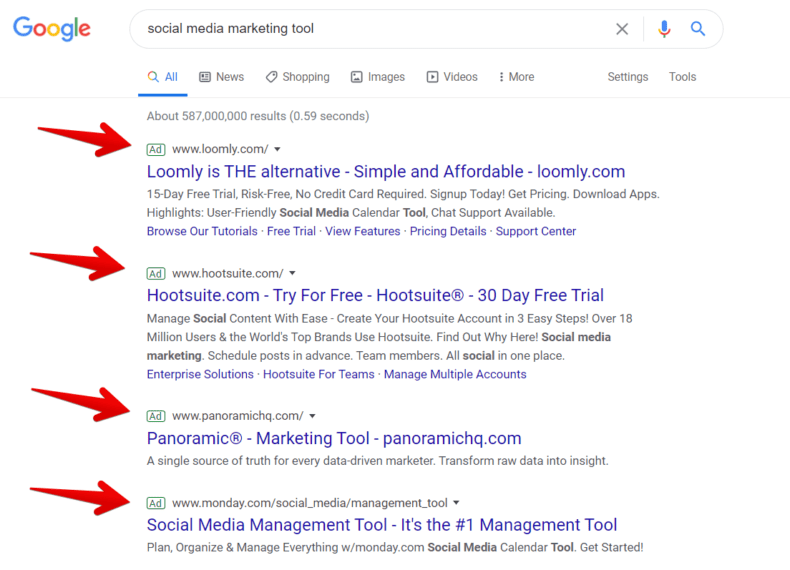
Task: Start voice search with microphone icon
Action: [664, 29]
